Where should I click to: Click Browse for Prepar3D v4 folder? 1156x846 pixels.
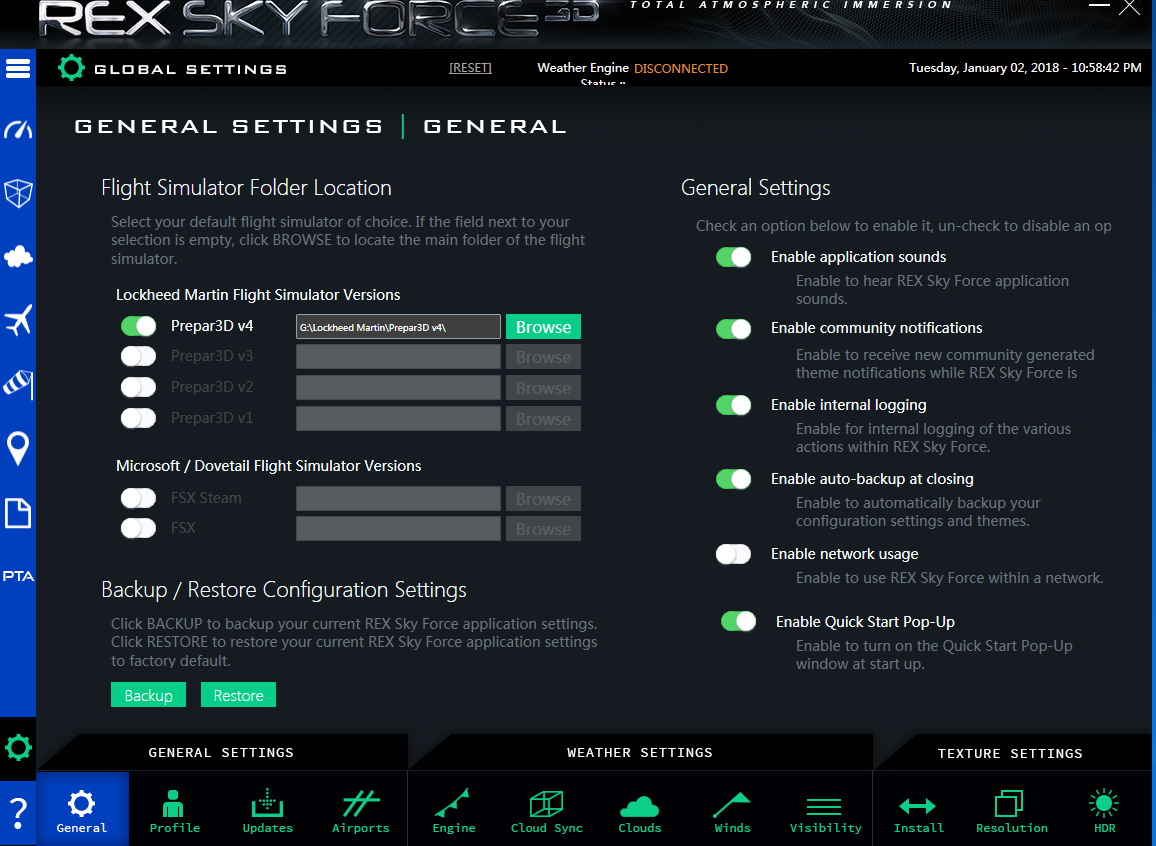coord(543,326)
